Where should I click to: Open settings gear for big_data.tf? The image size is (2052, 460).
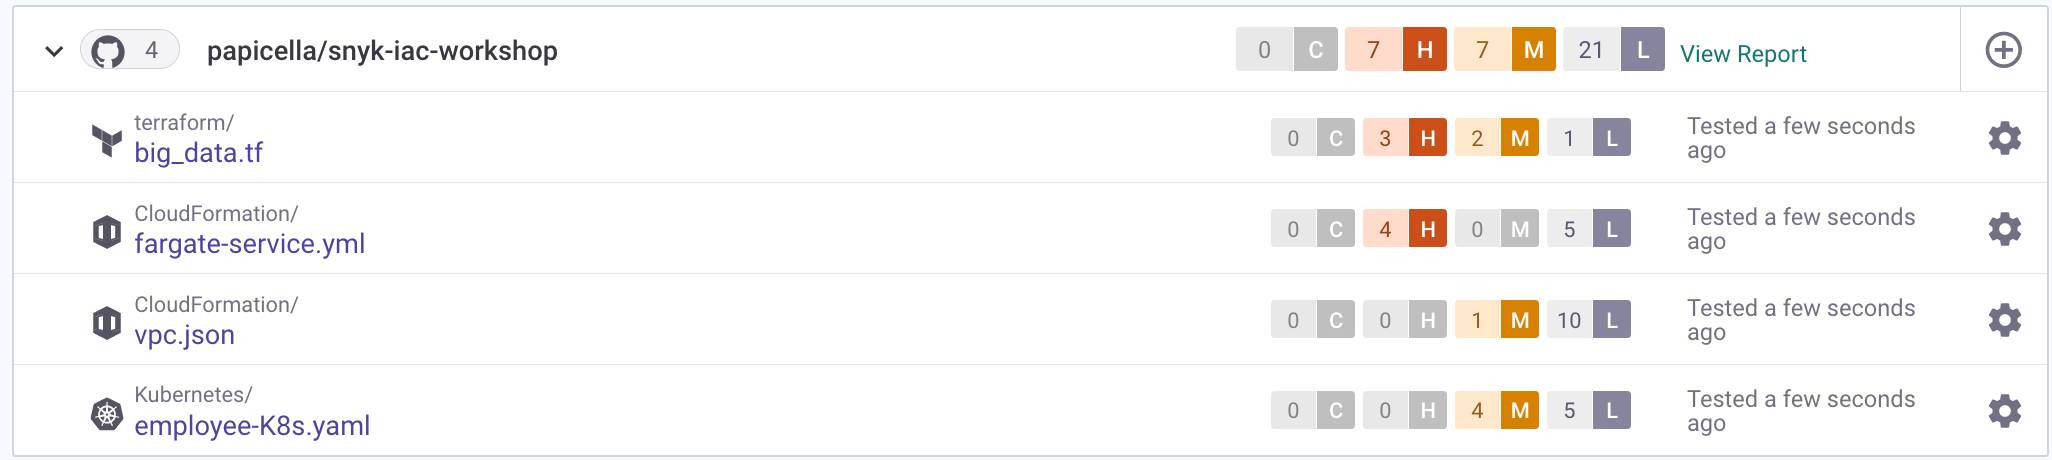pyautogui.click(x=2004, y=138)
